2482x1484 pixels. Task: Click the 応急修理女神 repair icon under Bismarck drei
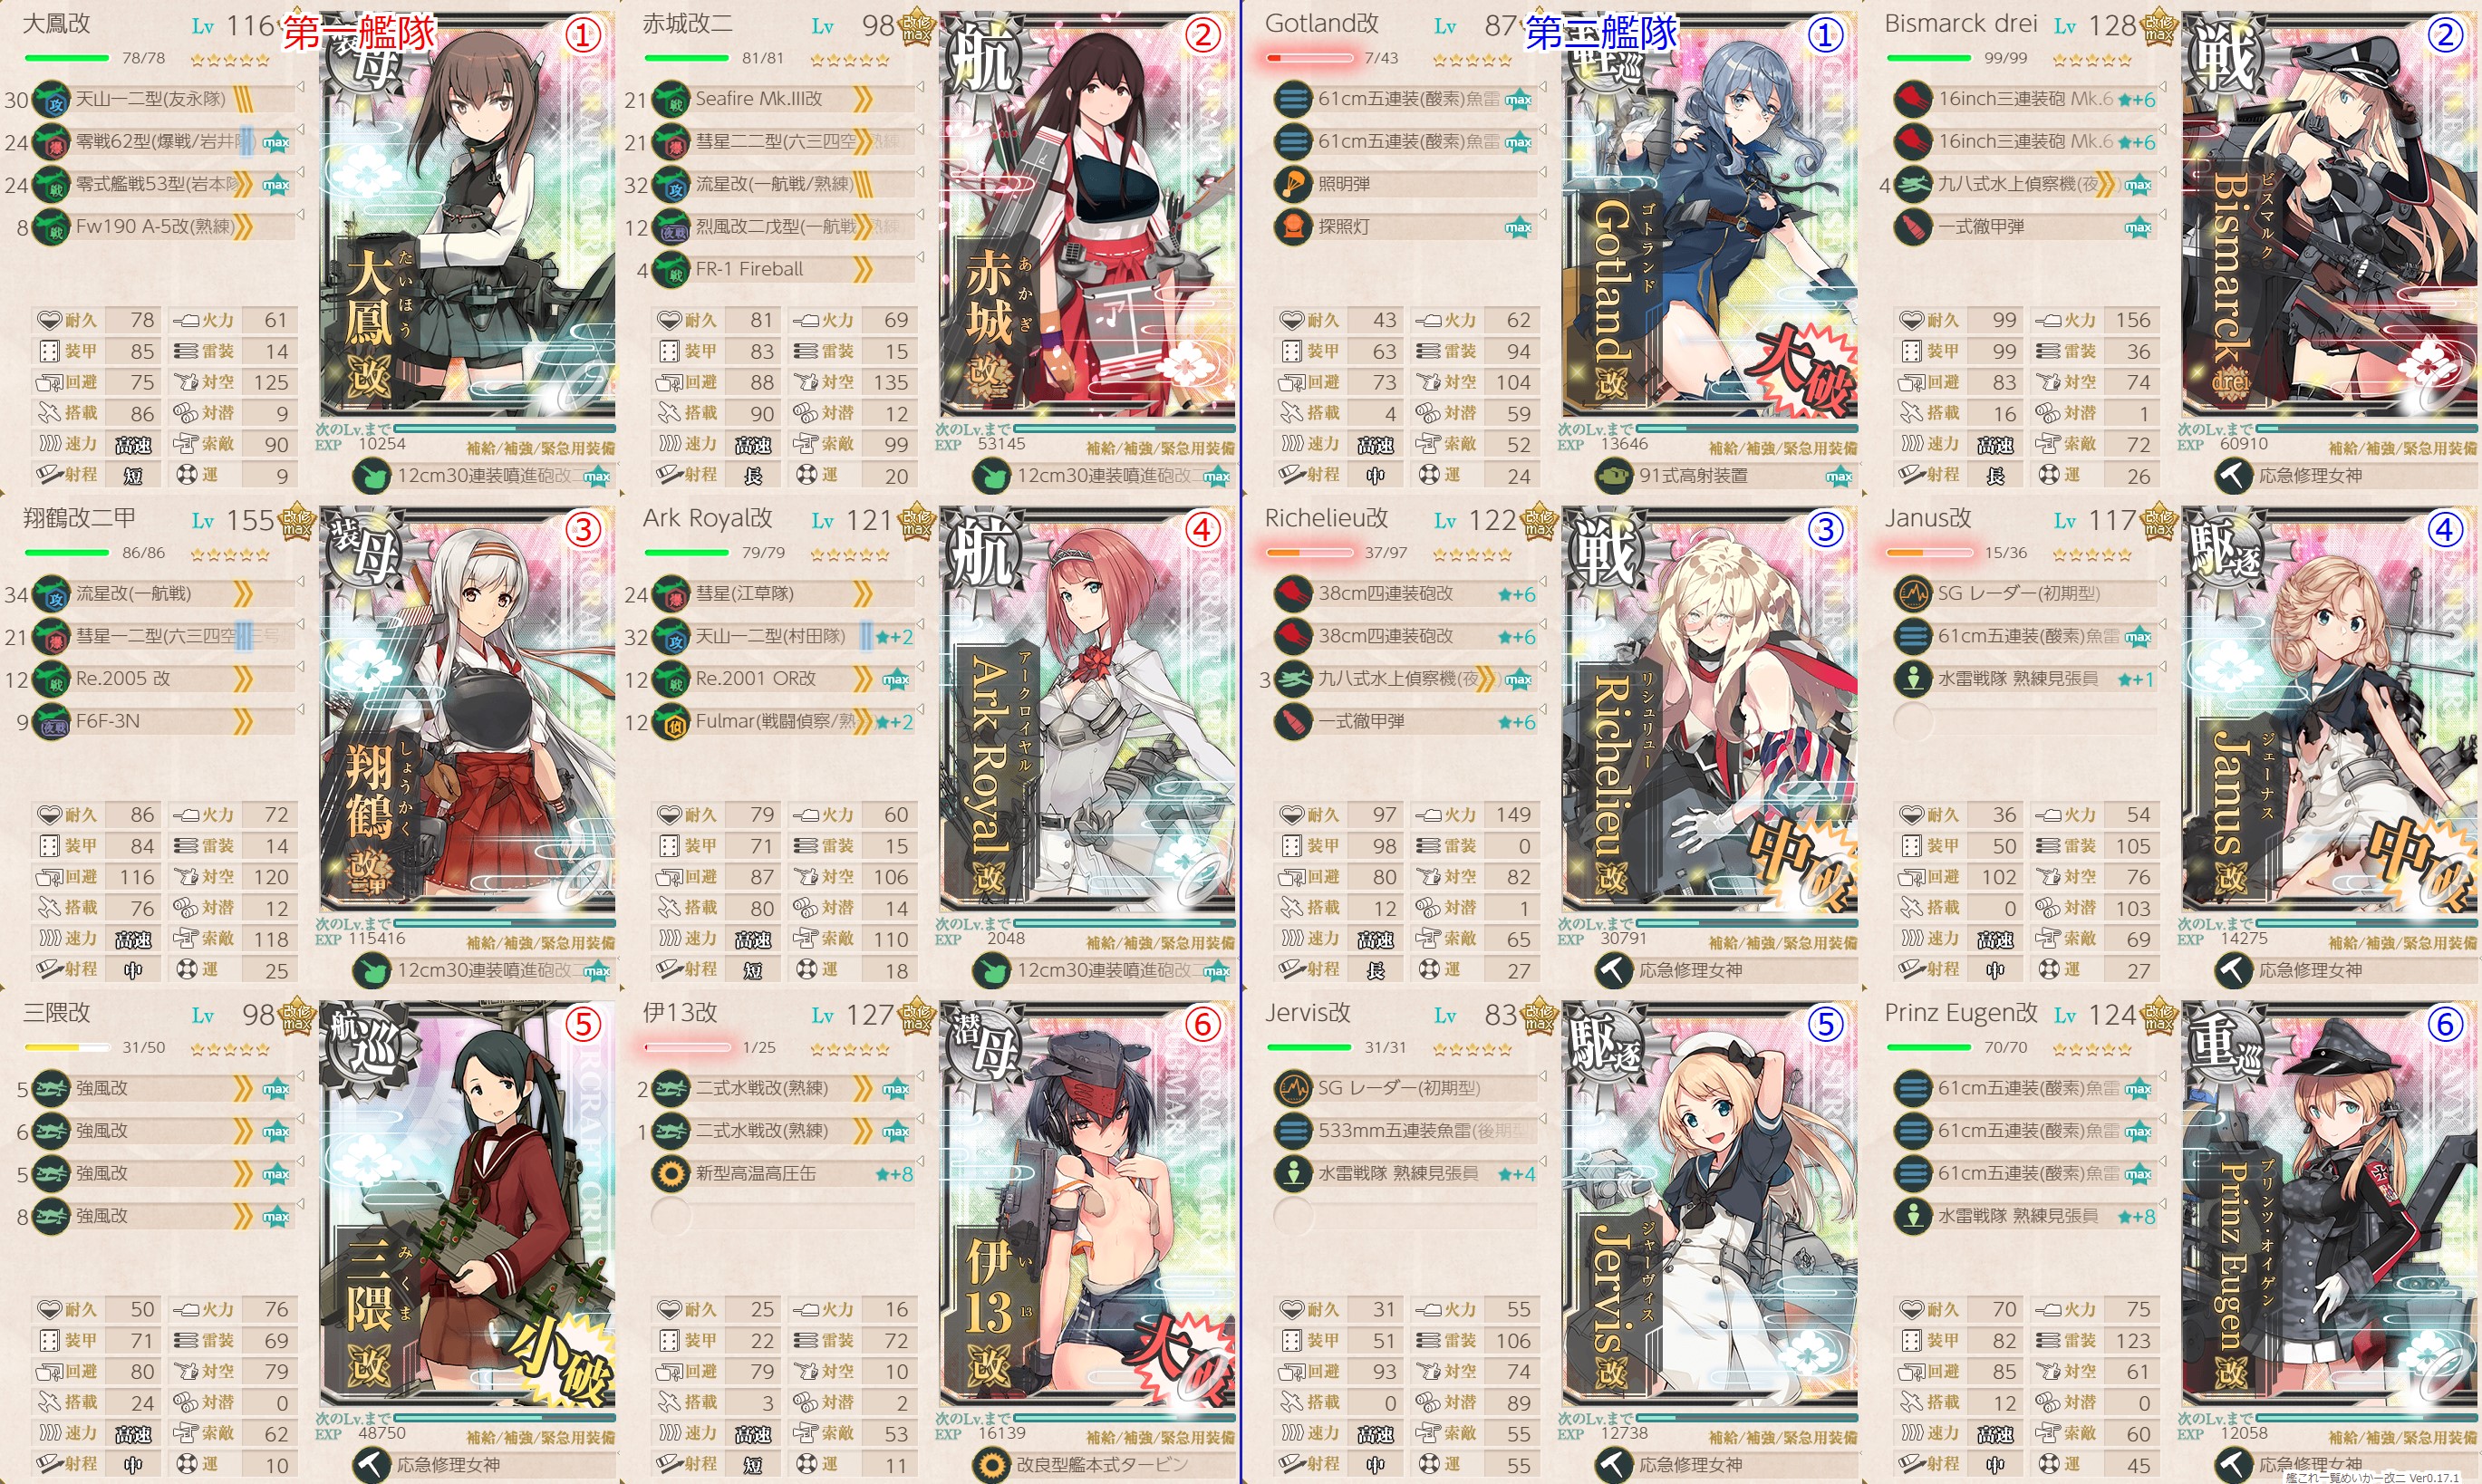tap(2232, 476)
